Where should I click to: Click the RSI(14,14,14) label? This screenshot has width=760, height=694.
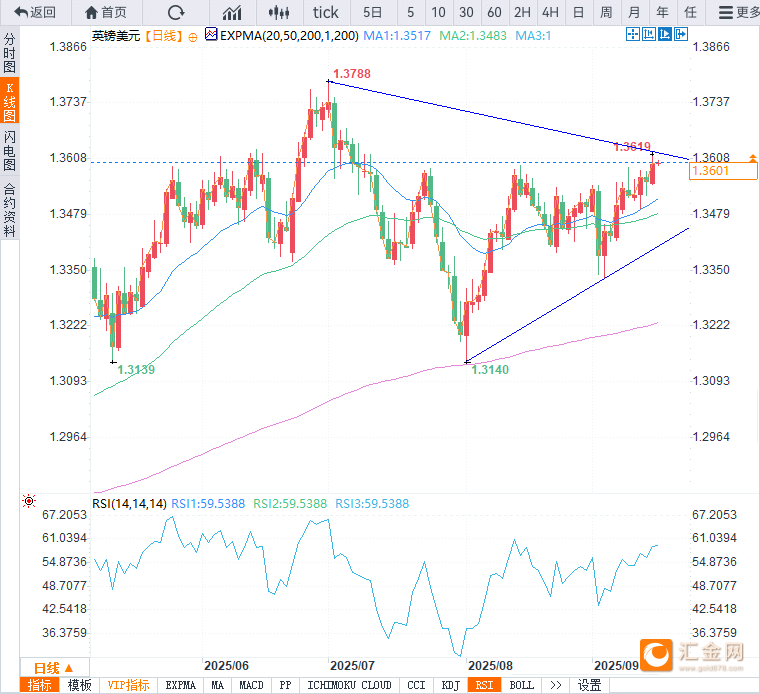pos(129,504)
